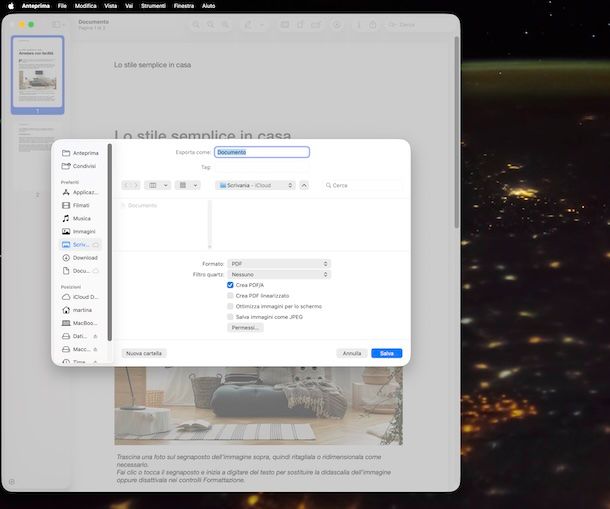The height and width of the screenshot is (509, 610).
Task: Click the Annulla button
Action: [352, 353]
